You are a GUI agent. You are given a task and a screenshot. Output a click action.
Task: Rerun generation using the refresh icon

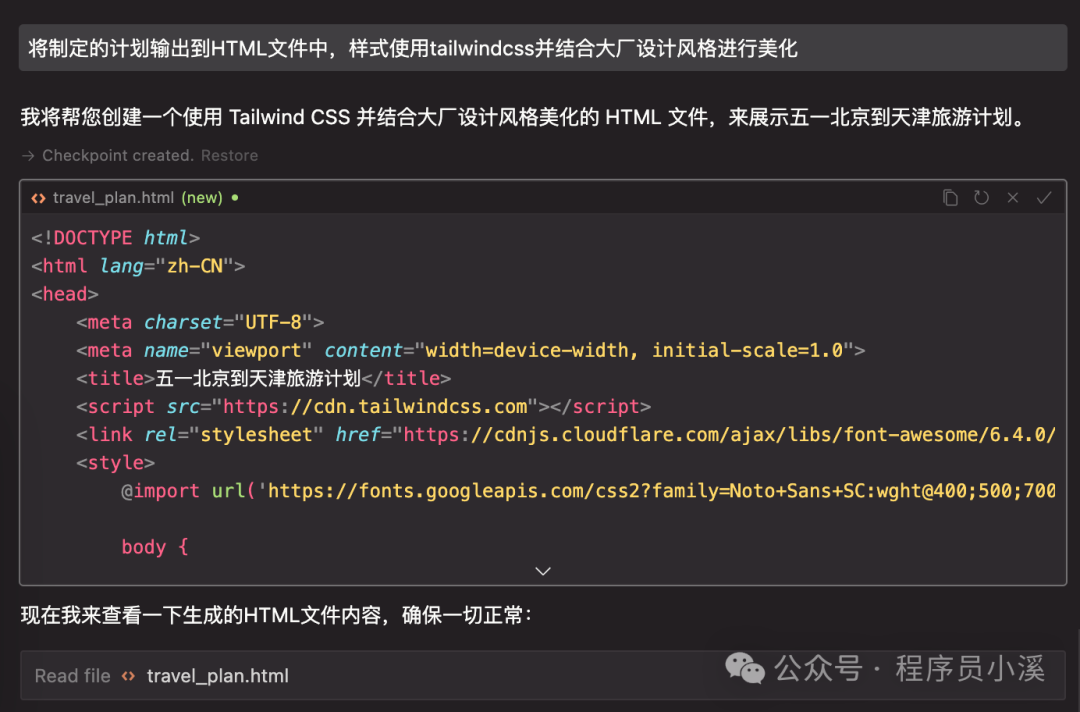[981, 197]
